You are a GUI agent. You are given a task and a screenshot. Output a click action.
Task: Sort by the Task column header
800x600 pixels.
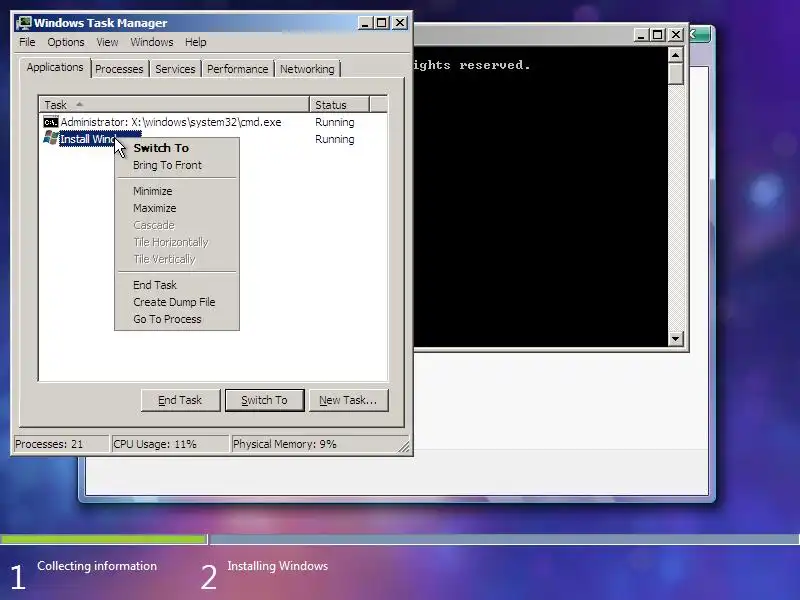coord(174,105)
